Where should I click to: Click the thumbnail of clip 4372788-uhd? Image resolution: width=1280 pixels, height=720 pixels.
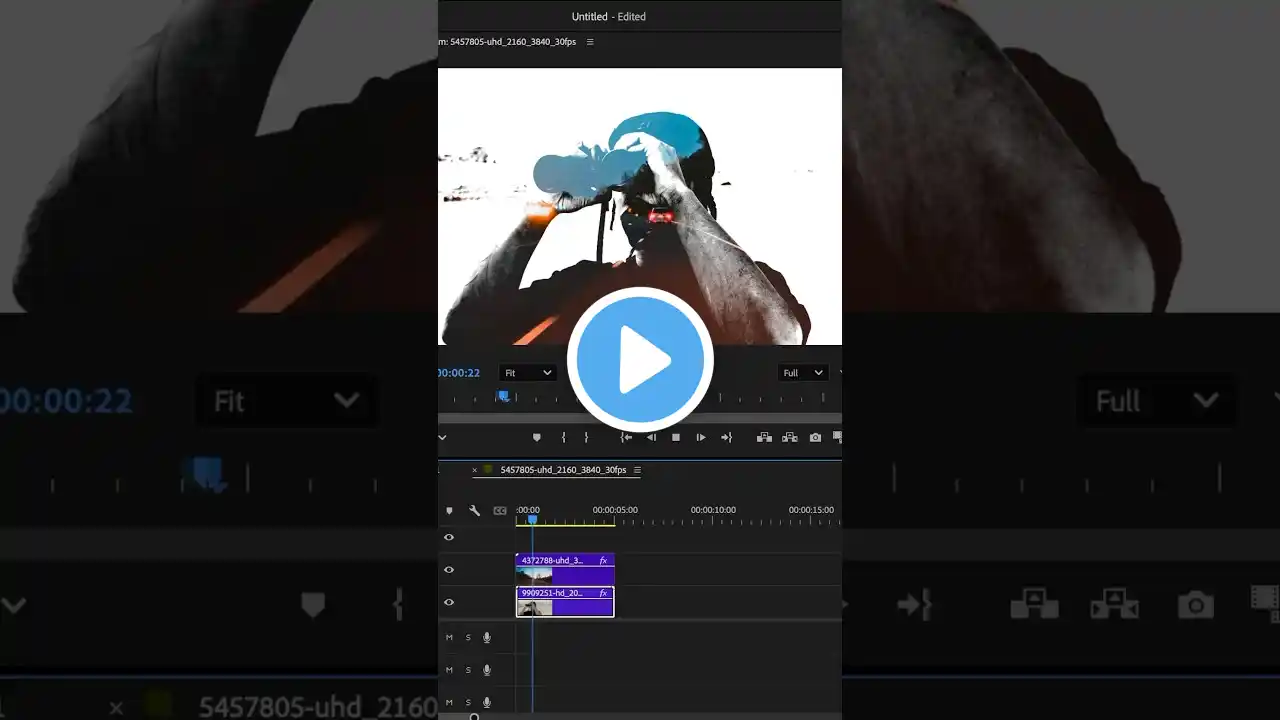pos(534,576)
